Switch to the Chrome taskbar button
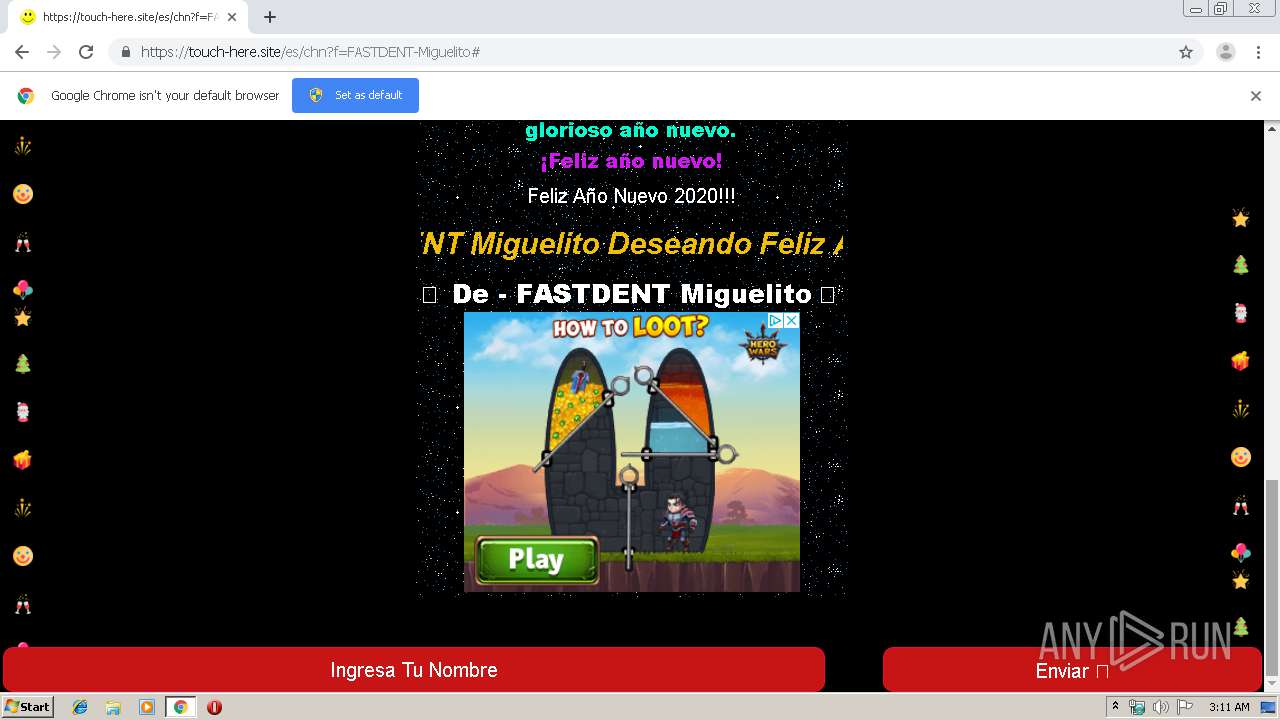The image size is (1280, 720). point(180,707)
